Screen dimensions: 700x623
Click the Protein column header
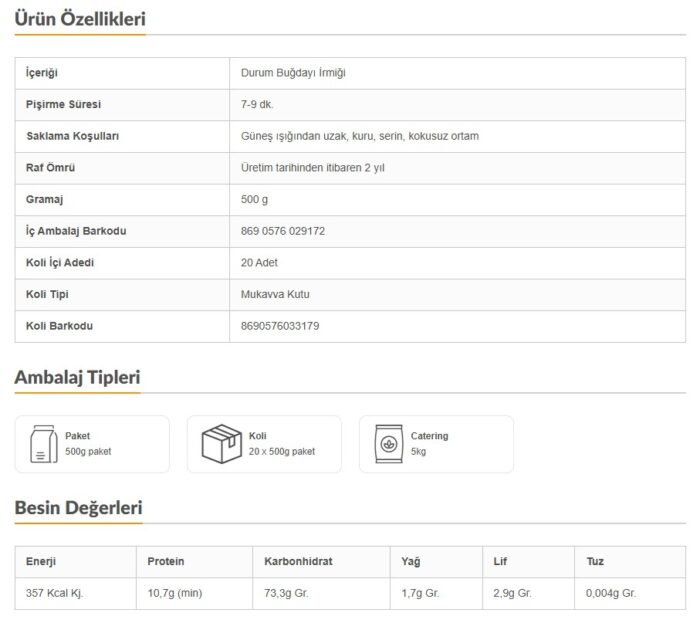click(166, 561)
